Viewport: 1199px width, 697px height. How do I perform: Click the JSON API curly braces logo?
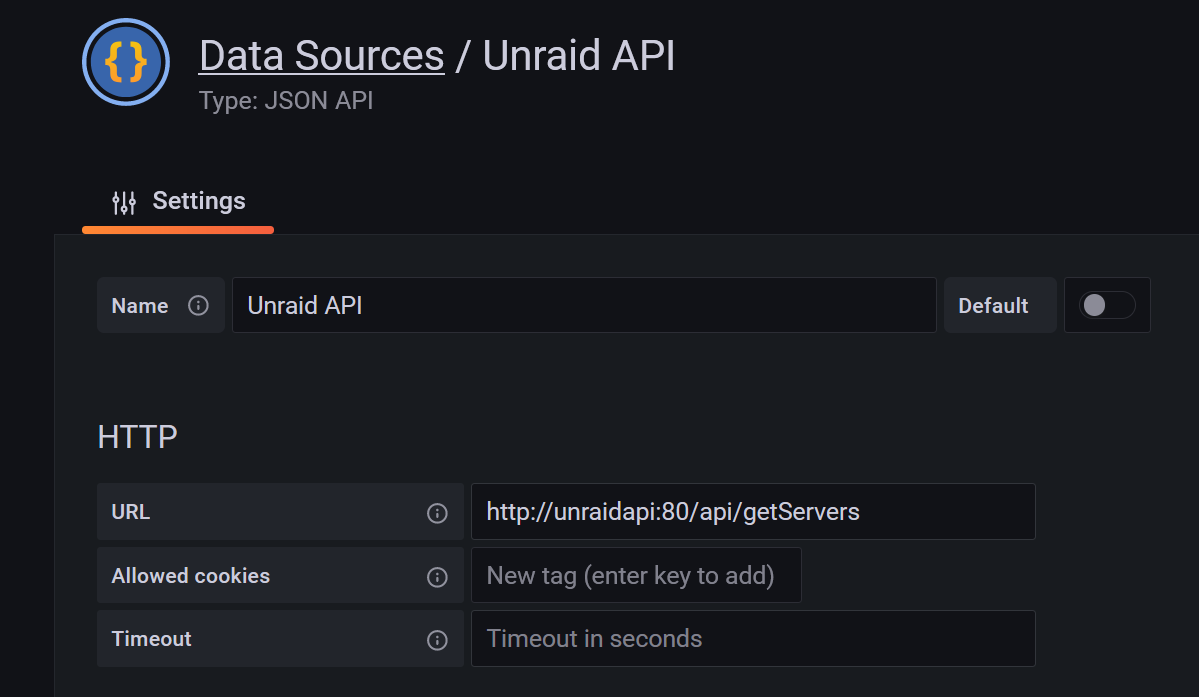click(x=126, y=62)
